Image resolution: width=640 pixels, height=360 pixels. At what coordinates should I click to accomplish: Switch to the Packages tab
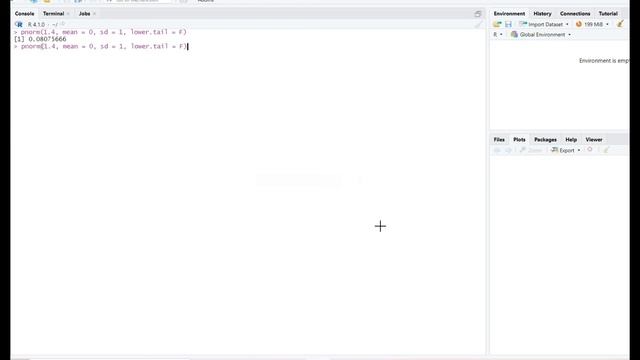point(545,140)
